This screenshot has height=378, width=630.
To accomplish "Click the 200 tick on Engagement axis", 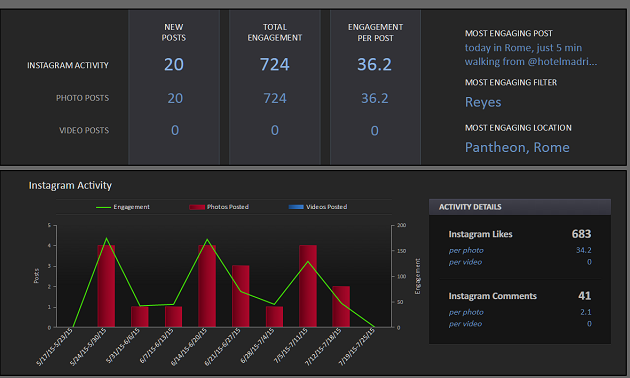I will [401, 225].
